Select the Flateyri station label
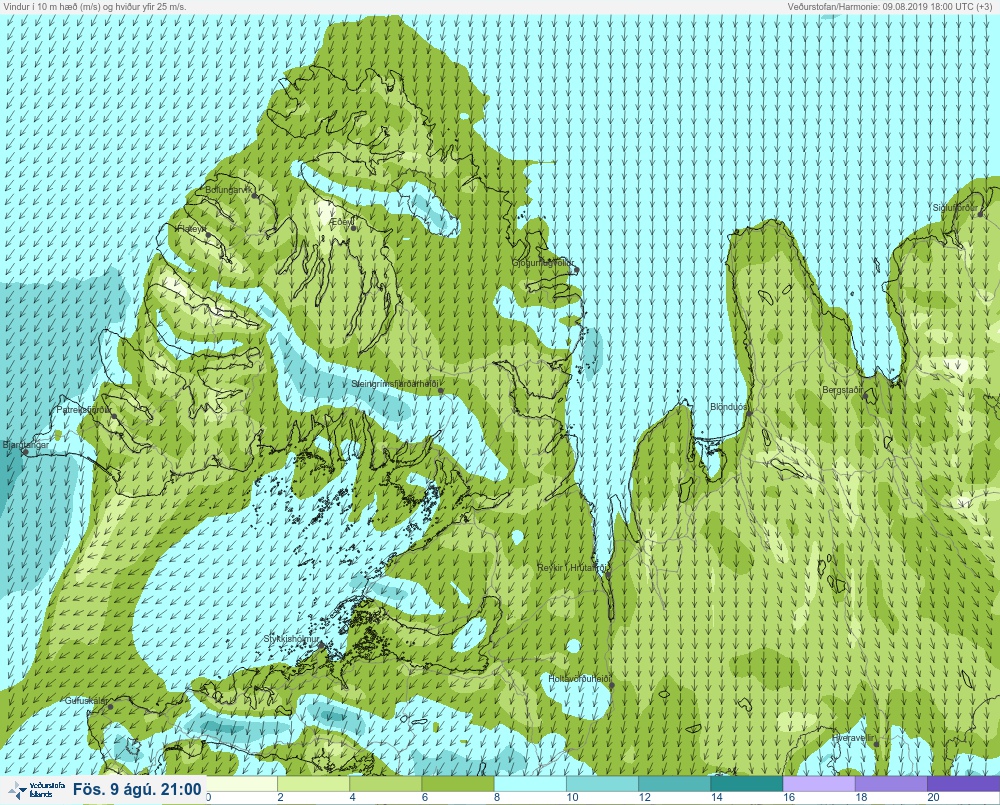The image size is (1000, 805). [192, 228]
